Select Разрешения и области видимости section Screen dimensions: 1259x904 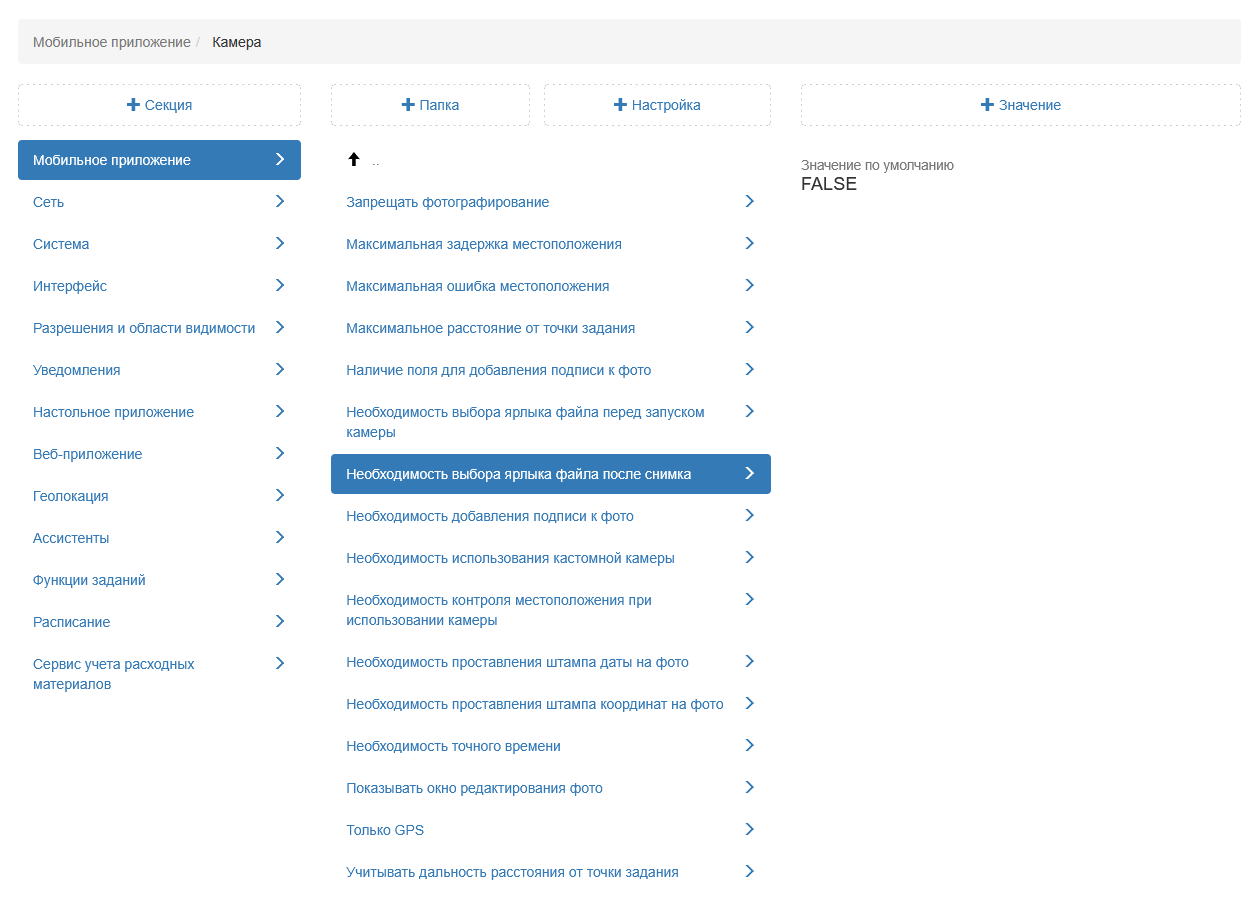[144, 328]
